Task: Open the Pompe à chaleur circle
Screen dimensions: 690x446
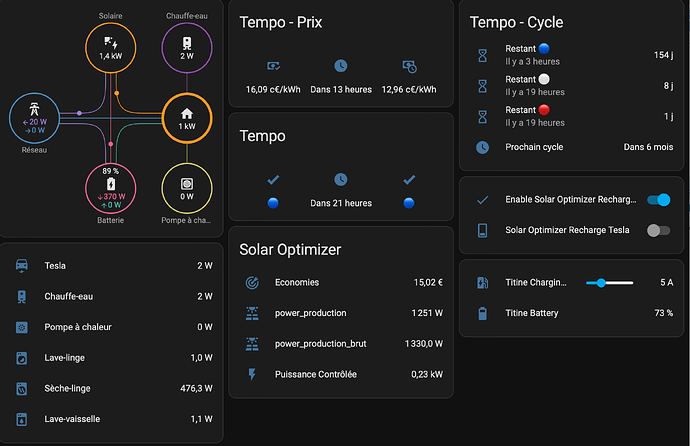Action: point(186,189)
